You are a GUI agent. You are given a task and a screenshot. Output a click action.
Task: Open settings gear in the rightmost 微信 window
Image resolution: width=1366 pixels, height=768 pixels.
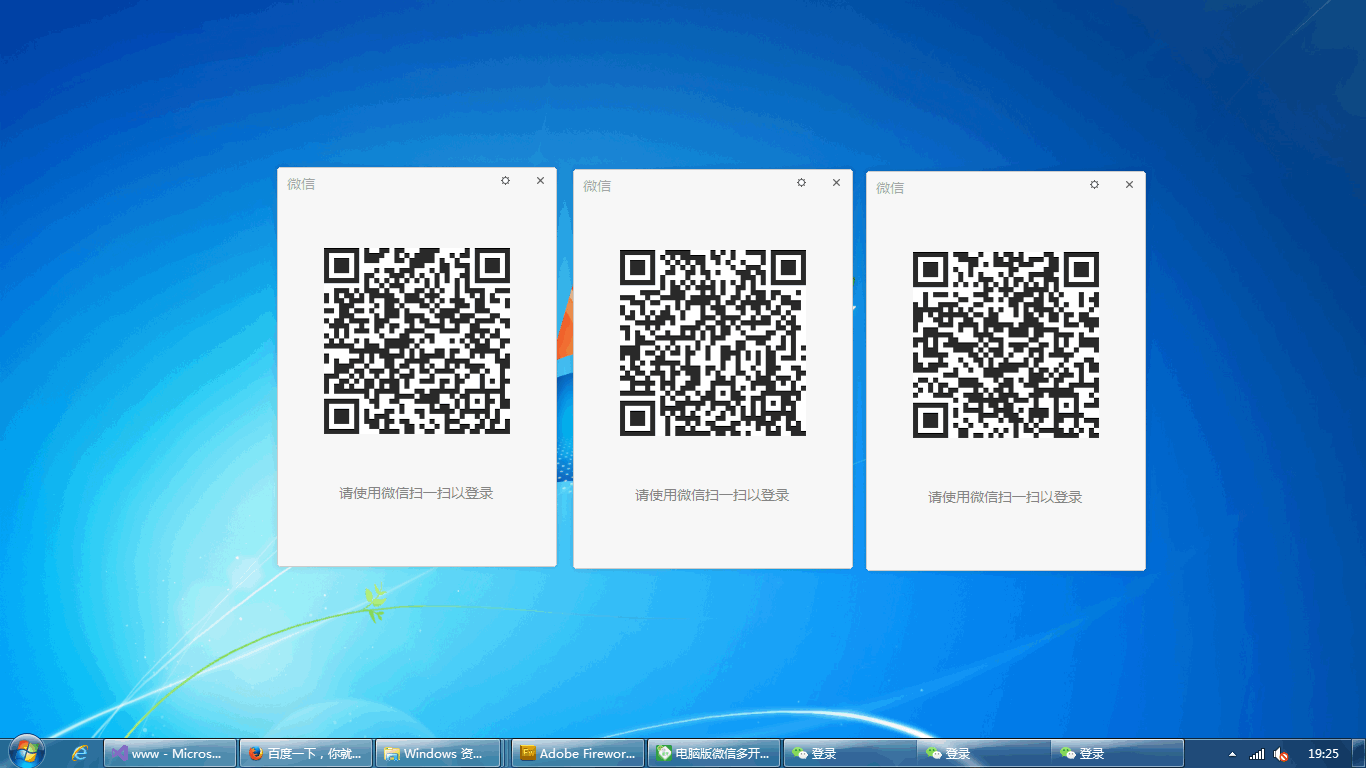[1094, 185]
